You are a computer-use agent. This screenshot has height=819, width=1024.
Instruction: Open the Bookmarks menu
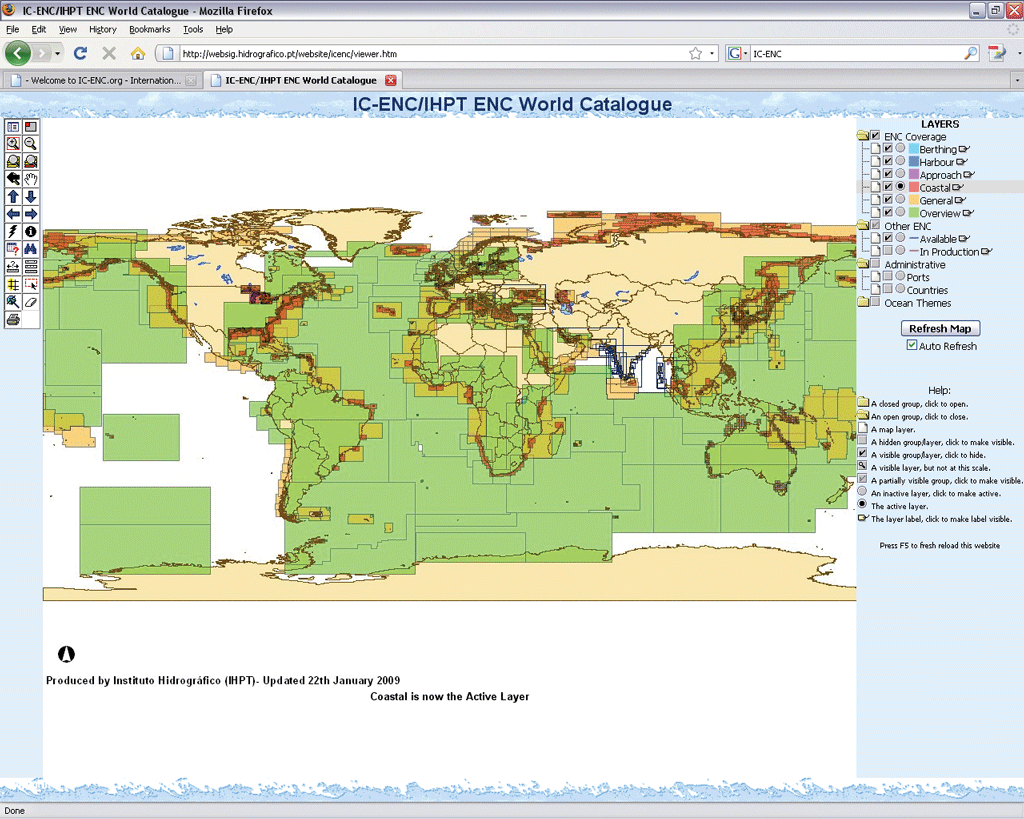point(149,30)
